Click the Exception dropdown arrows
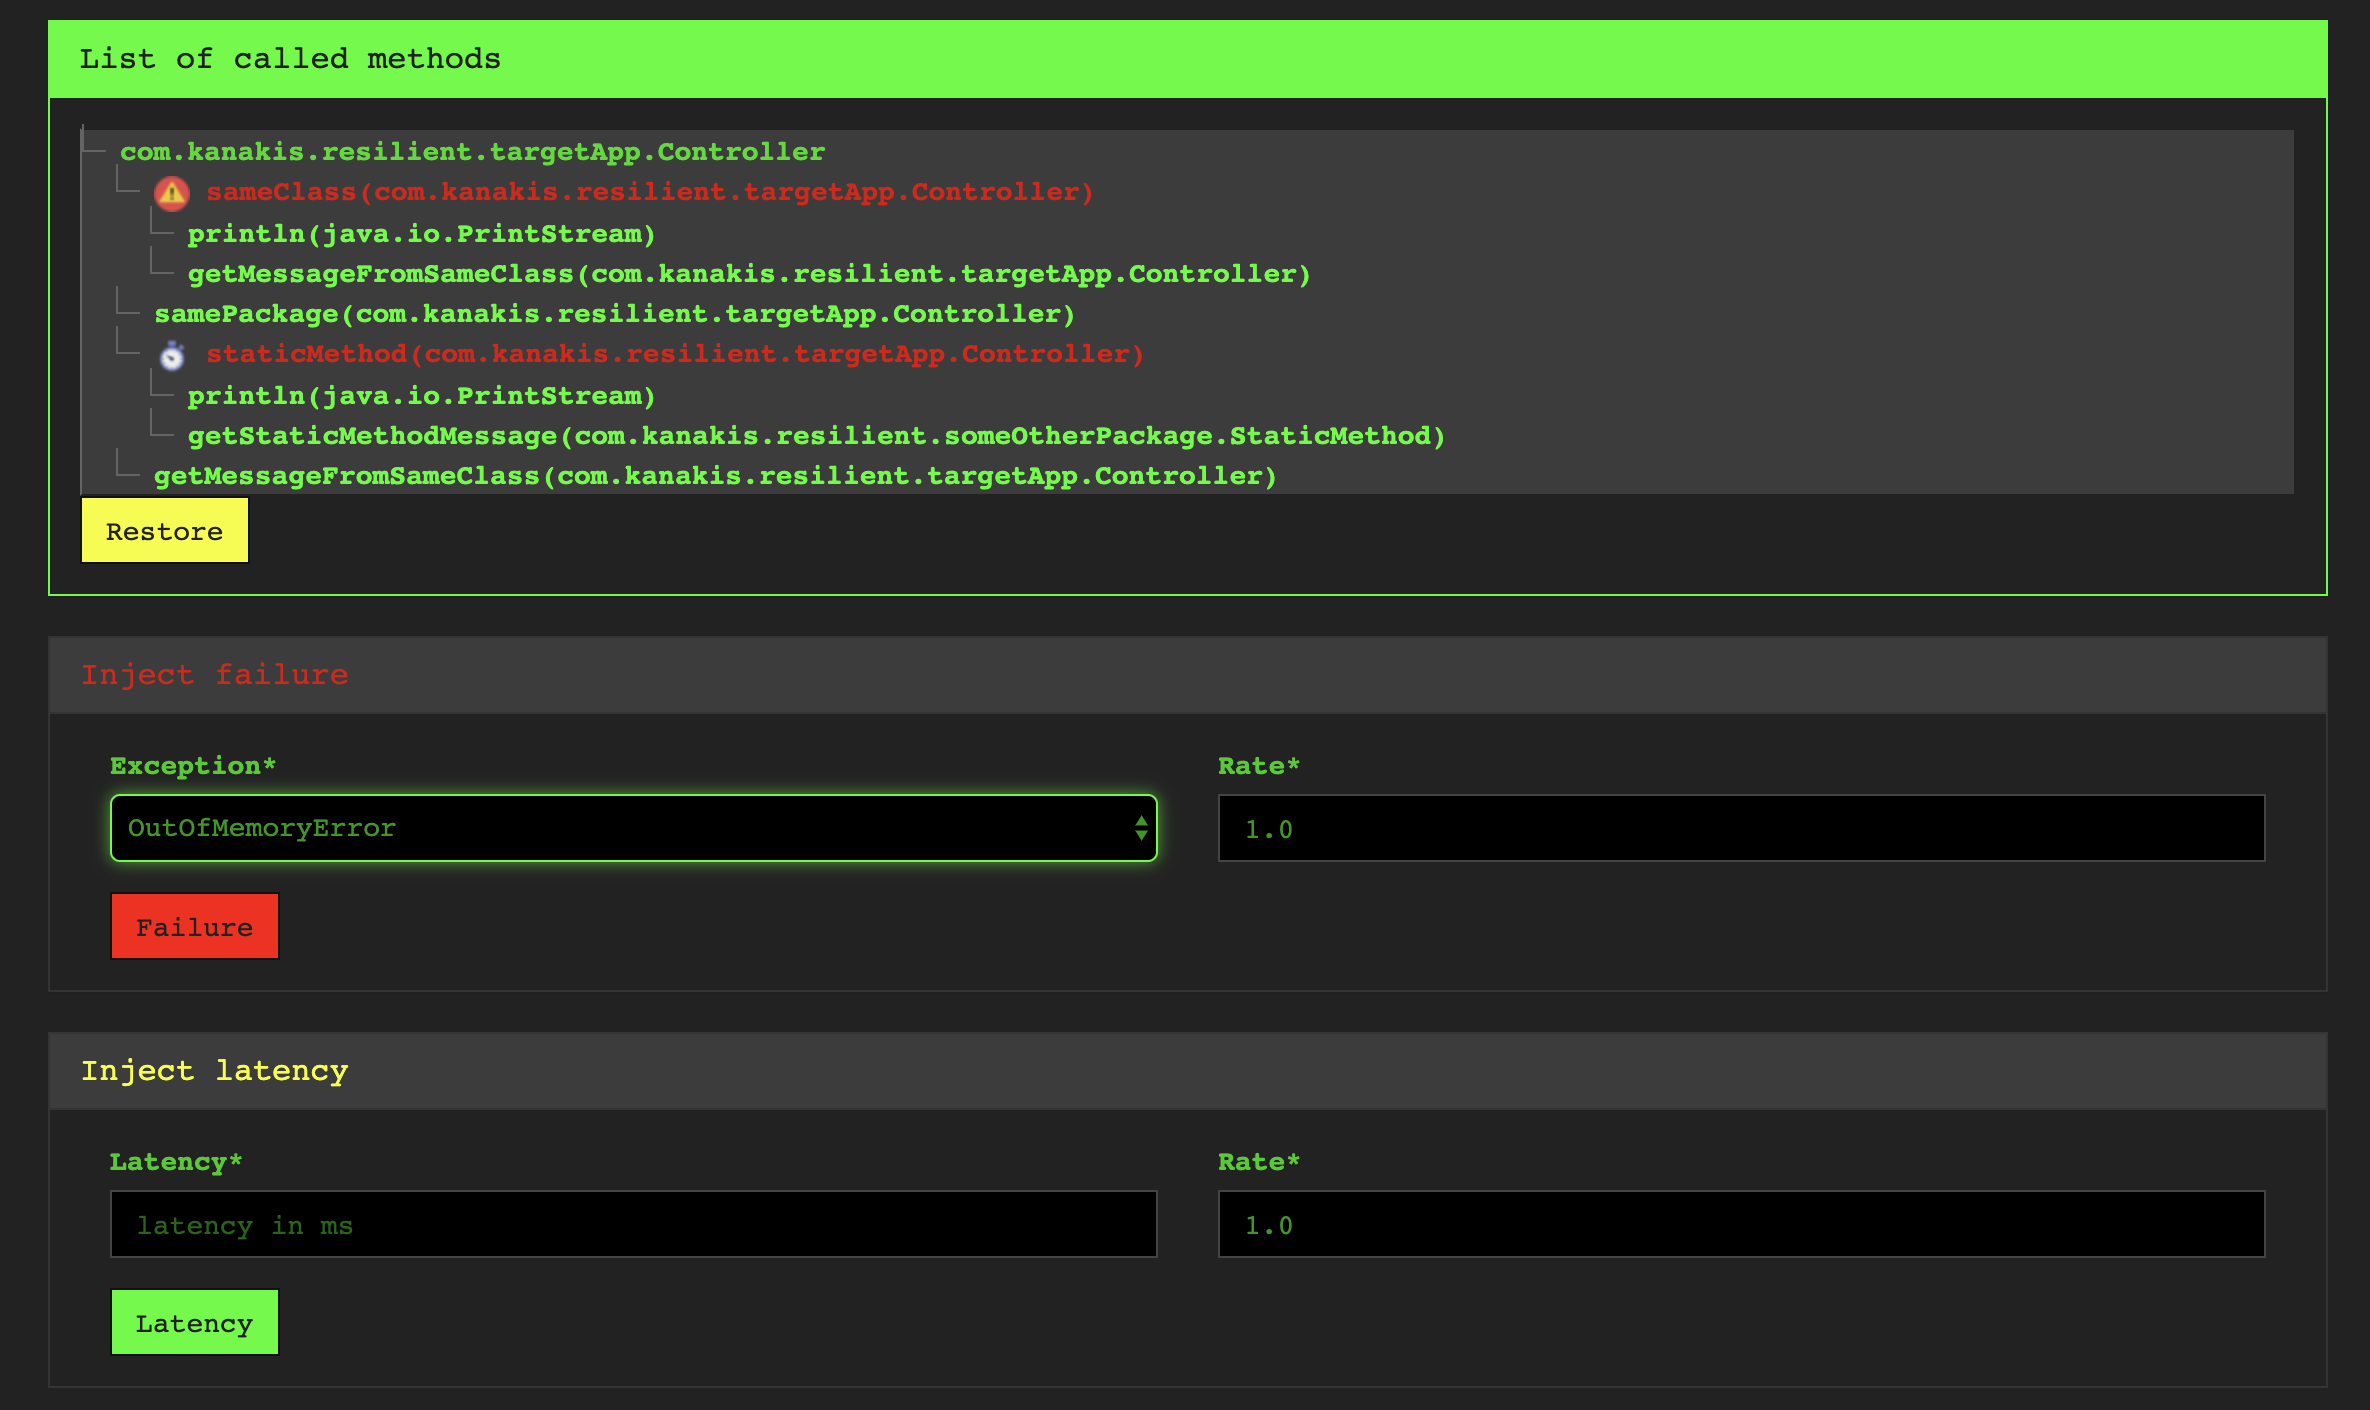 point(1141,828)
